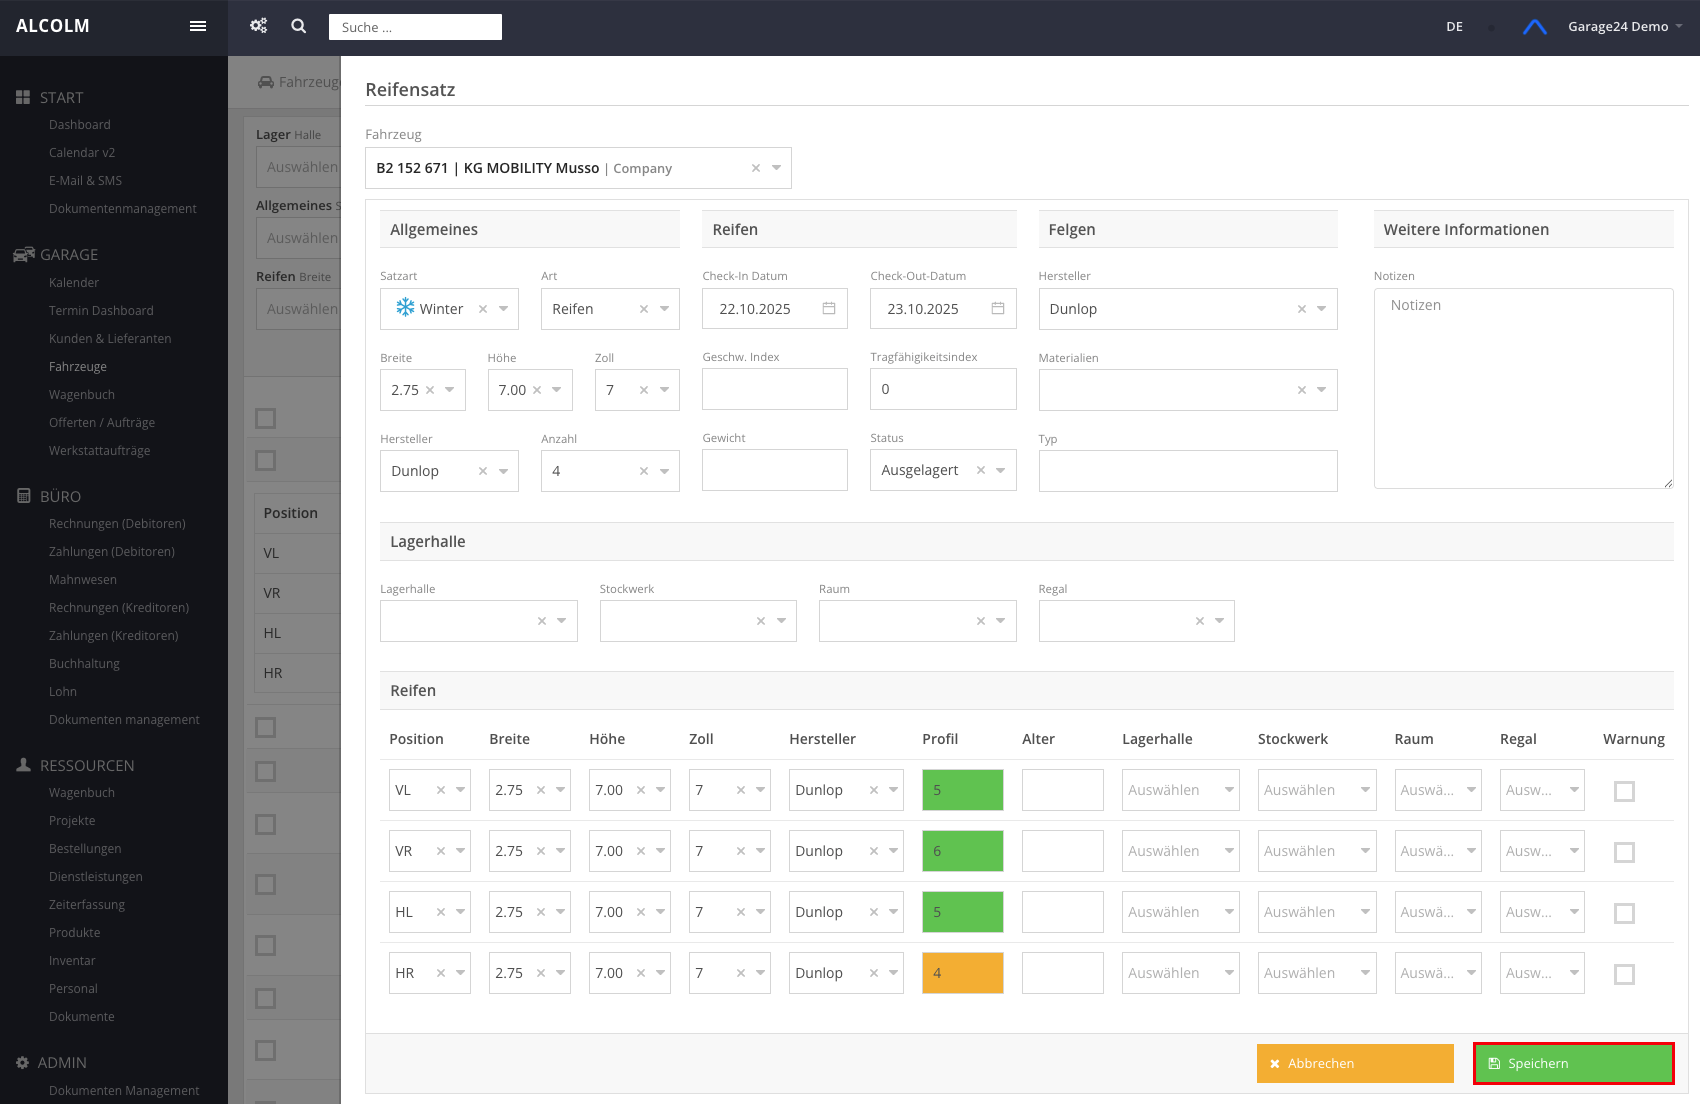
Task: Open Kunden & Lieferanten in sidebar
Action: point(110,339)
